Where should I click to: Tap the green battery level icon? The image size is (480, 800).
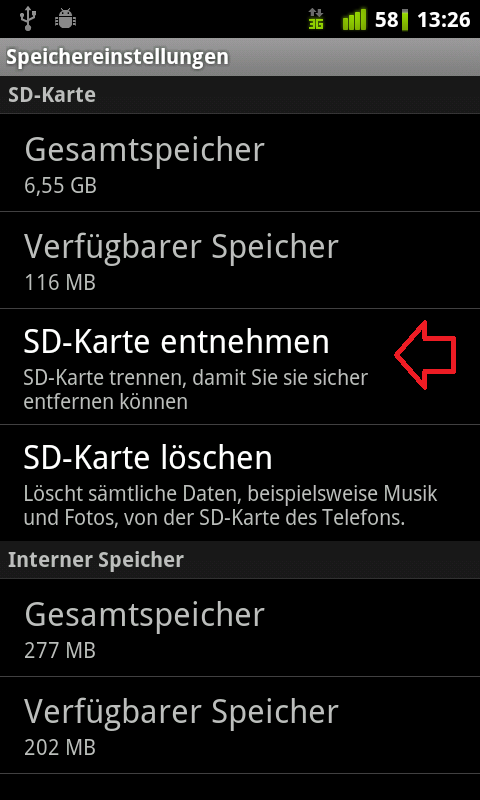click(405, 20)
